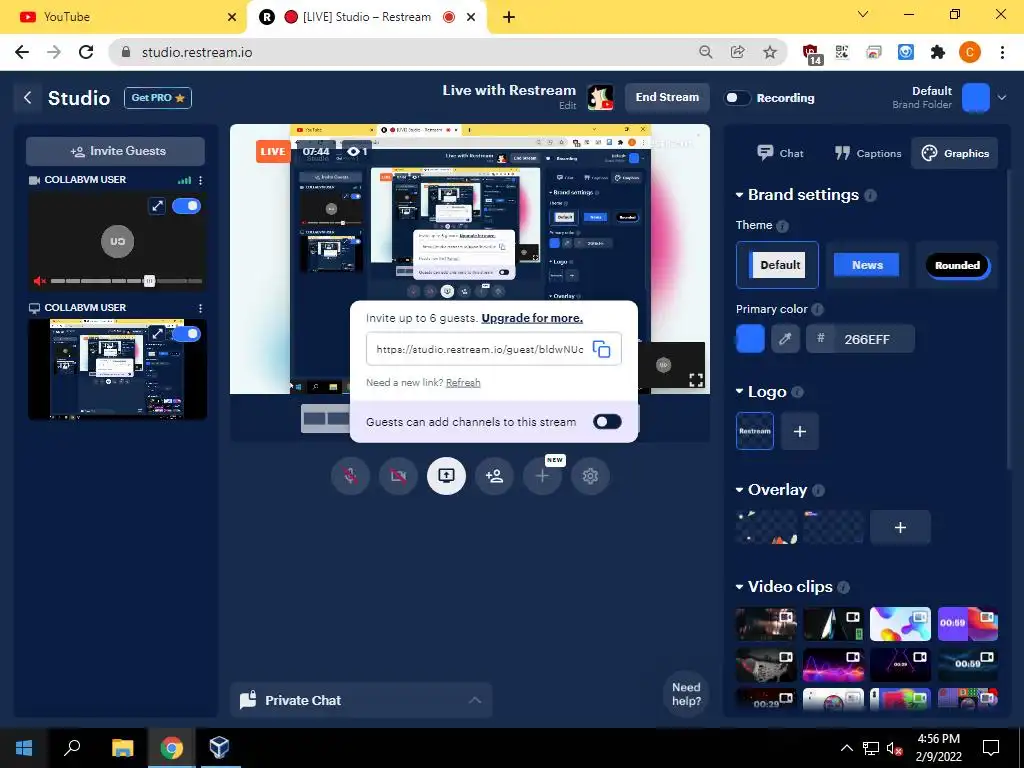The image size is (1024, 768).
Task: Open Chrome tab search chevron
Action: point(863,14)
